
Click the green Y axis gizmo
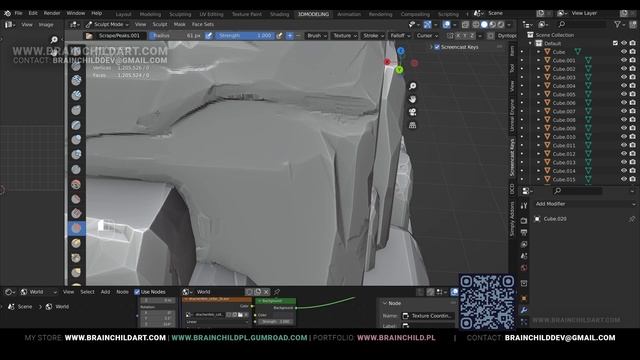(x=400, y=70)
